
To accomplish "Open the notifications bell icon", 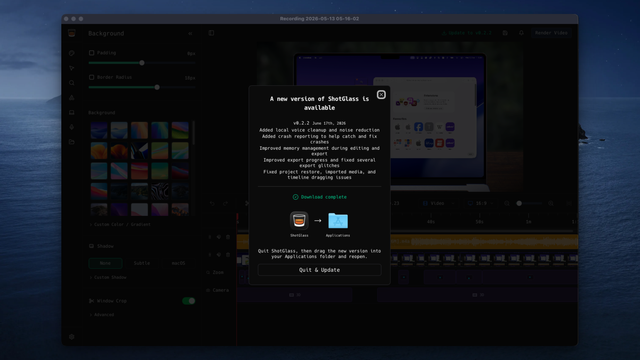I will pyautogui.click(x=521, y=33).
